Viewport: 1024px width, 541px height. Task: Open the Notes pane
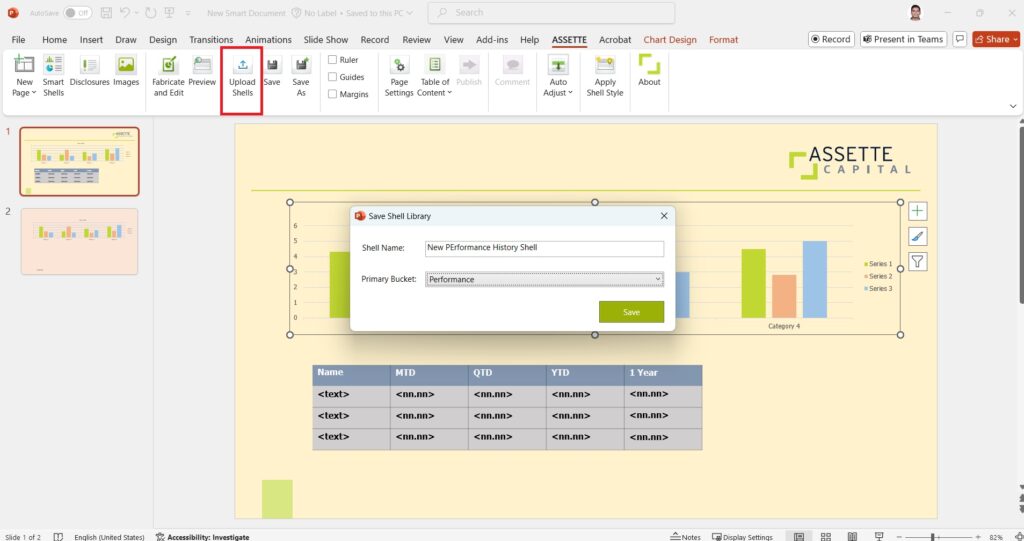coord(686,536)
